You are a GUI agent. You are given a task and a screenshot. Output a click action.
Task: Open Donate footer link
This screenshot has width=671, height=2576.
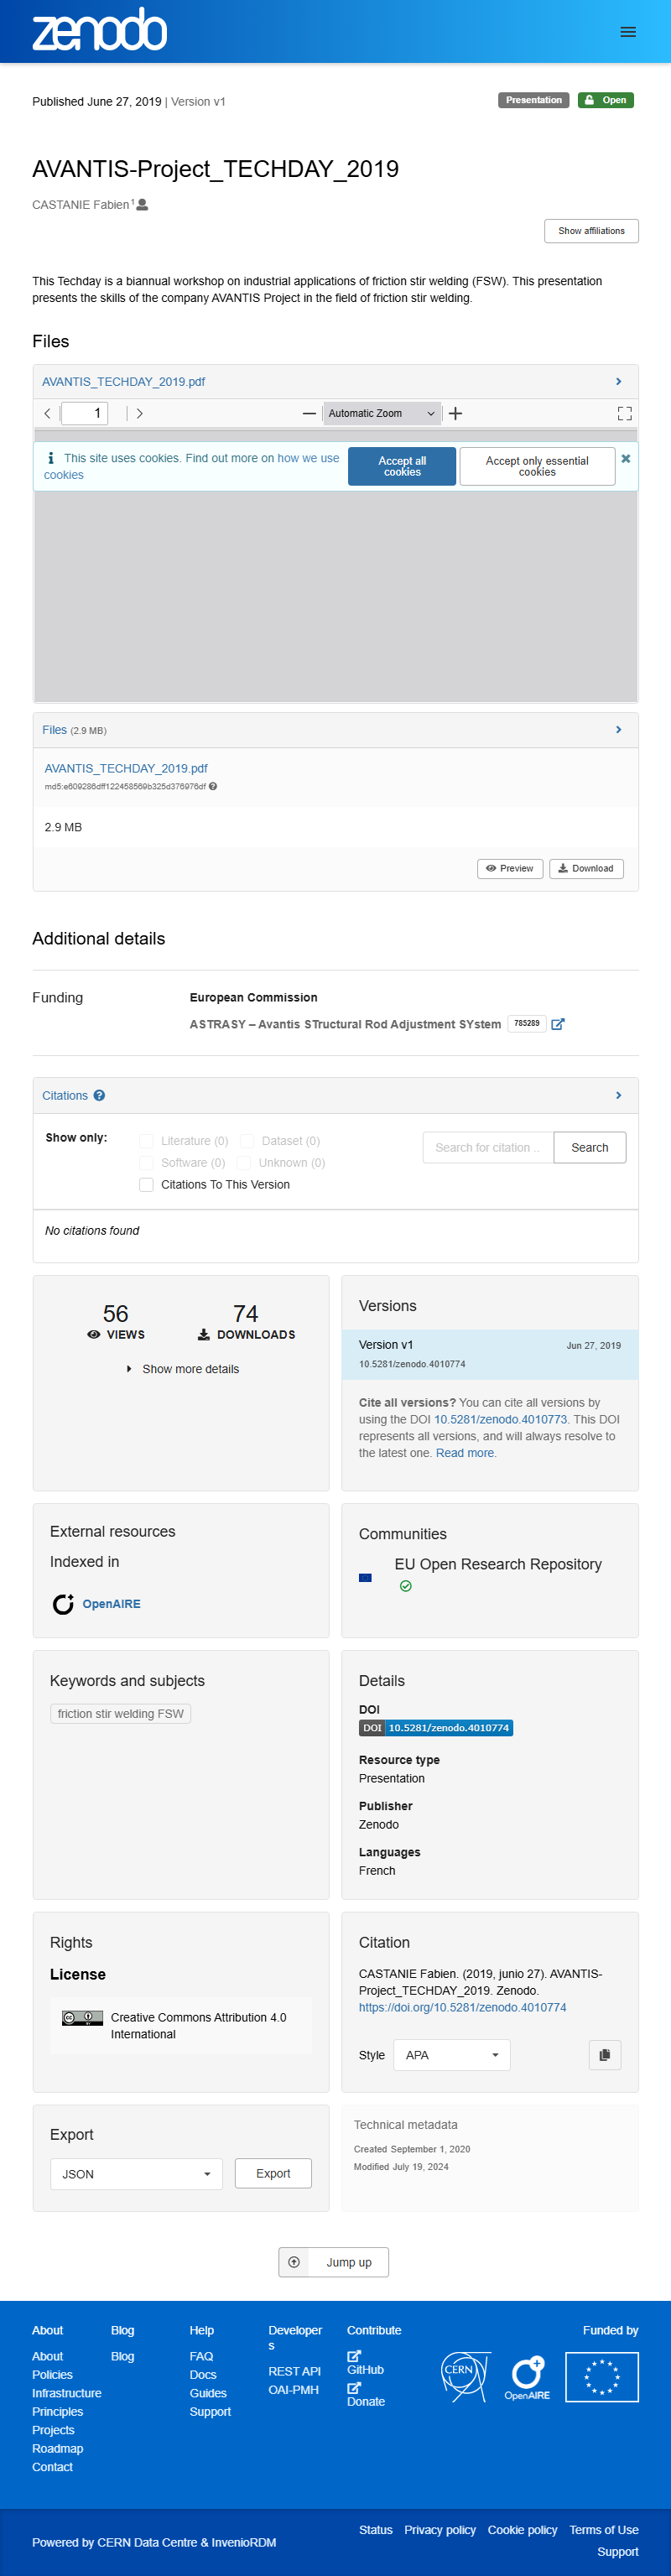[366, 2395]
